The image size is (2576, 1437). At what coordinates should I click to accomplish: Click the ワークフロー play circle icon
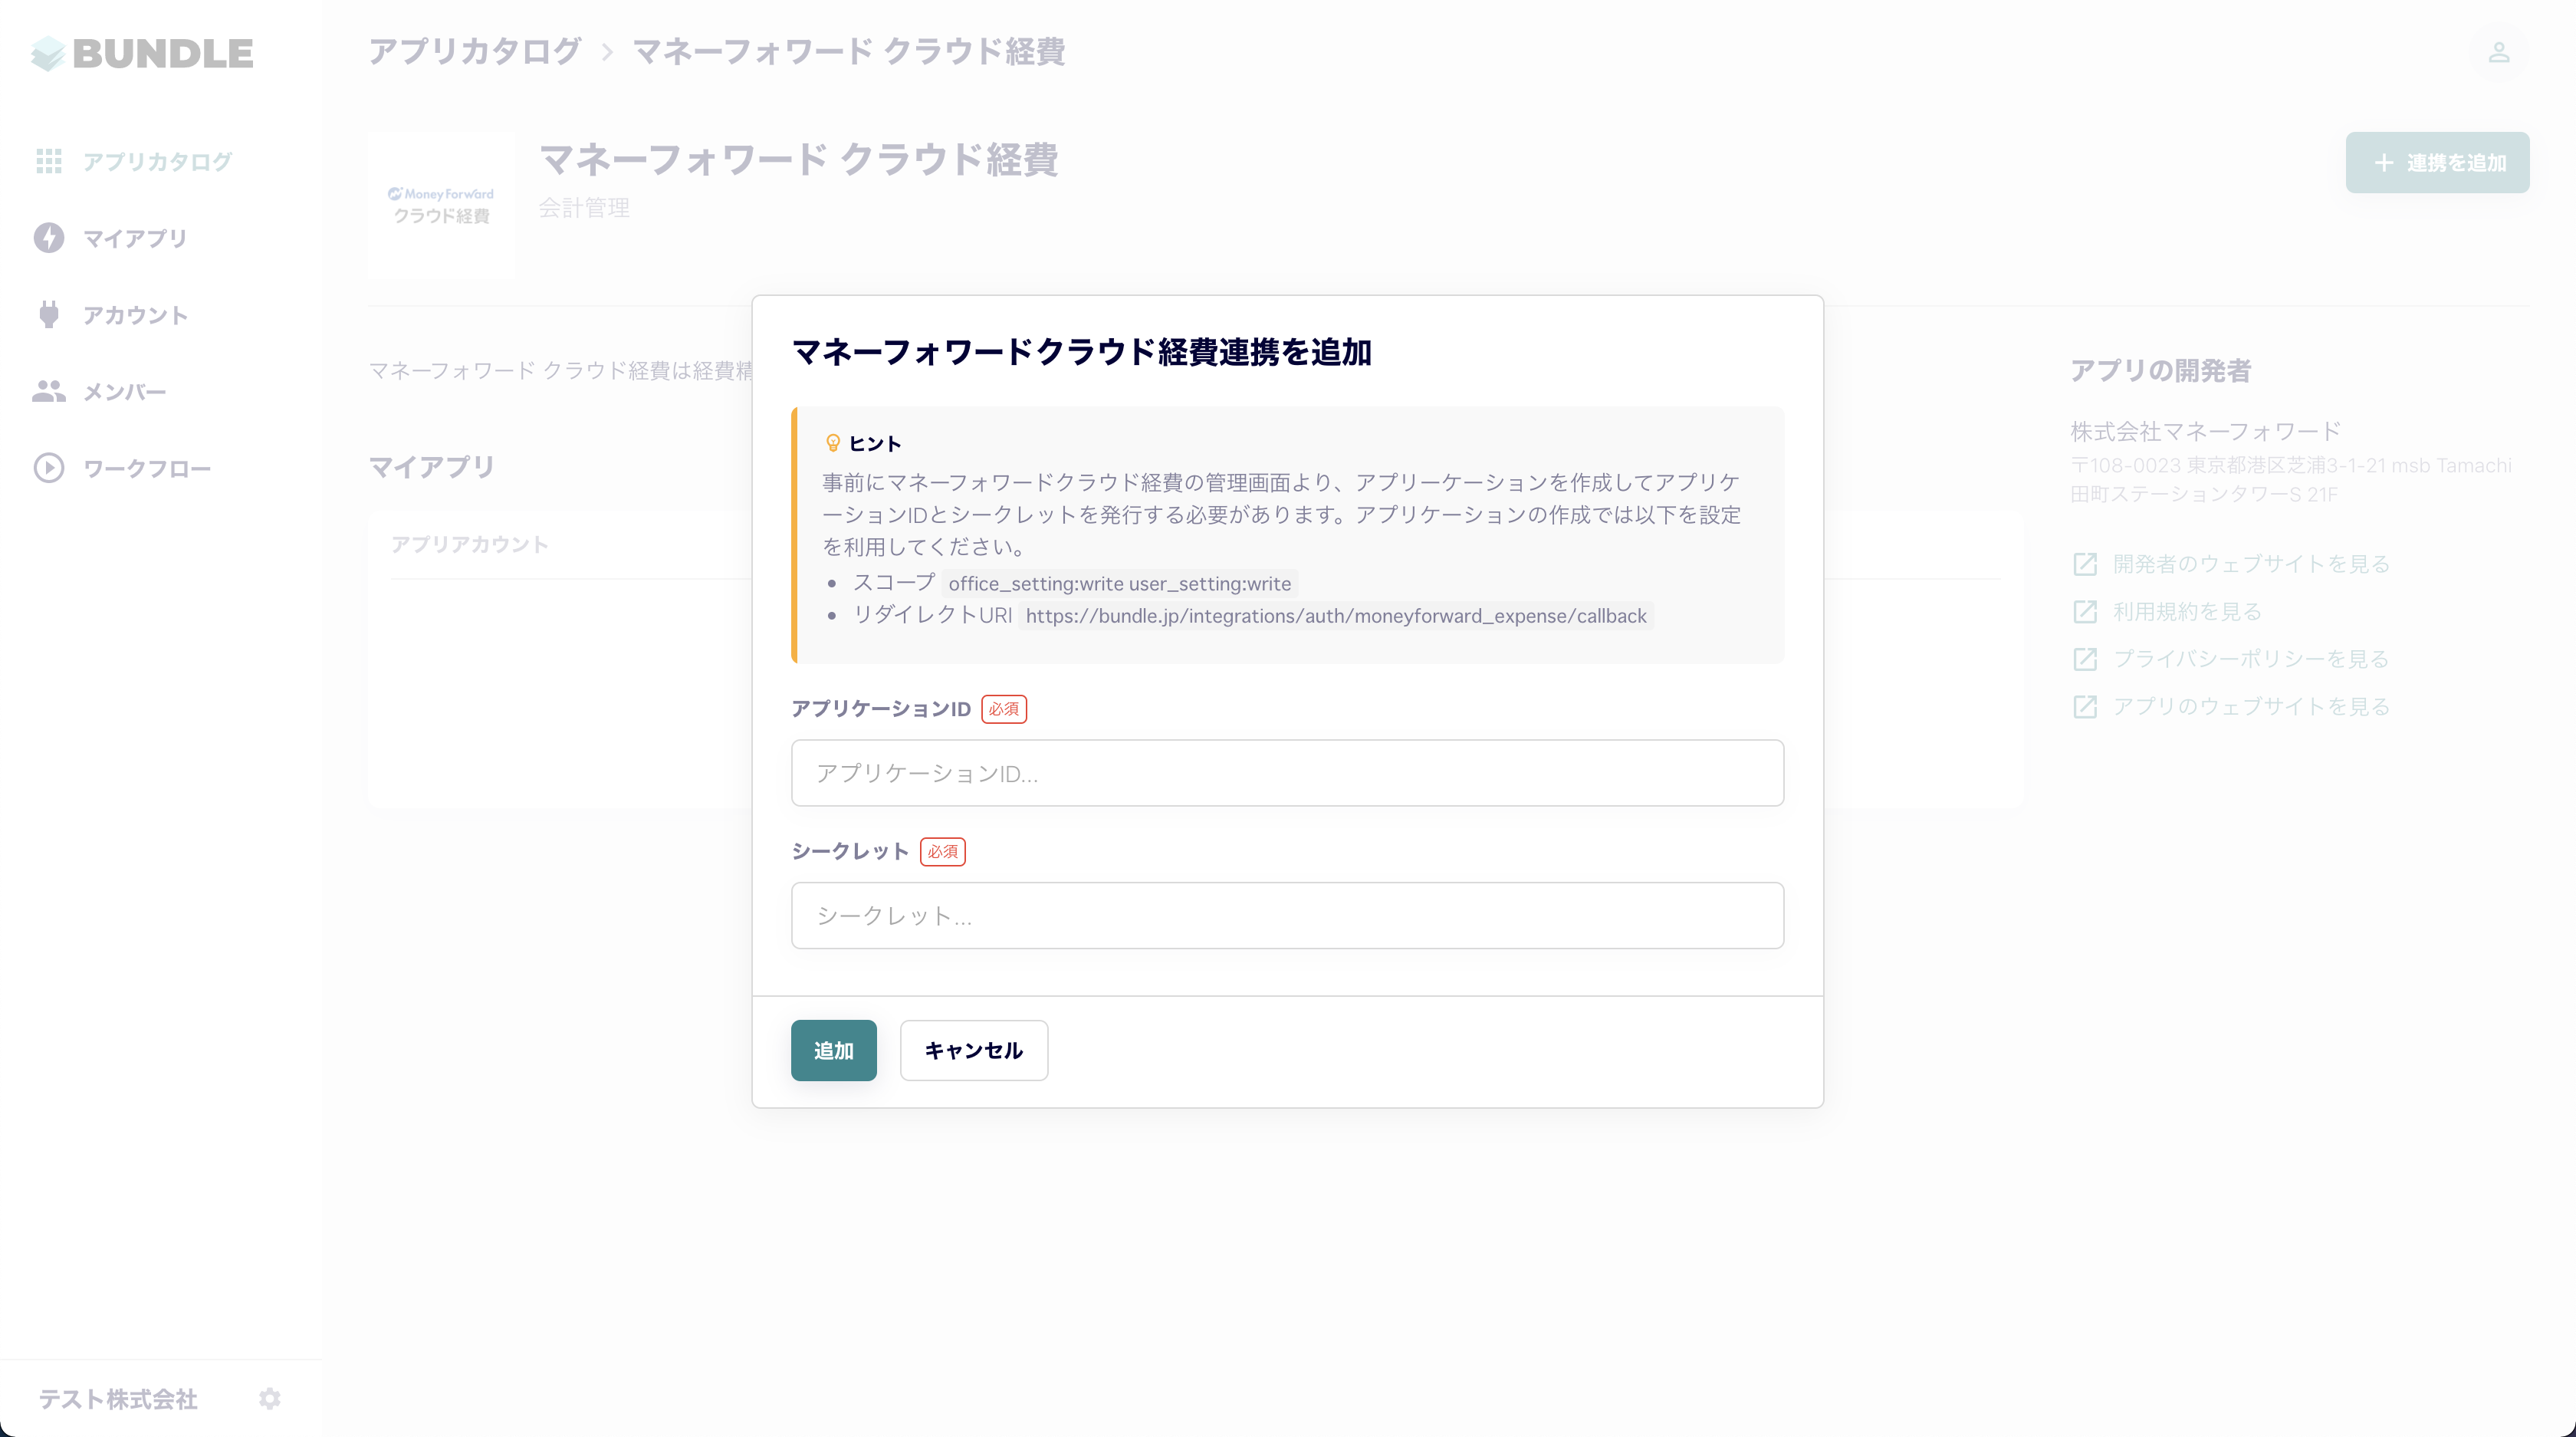pos(48,468)
